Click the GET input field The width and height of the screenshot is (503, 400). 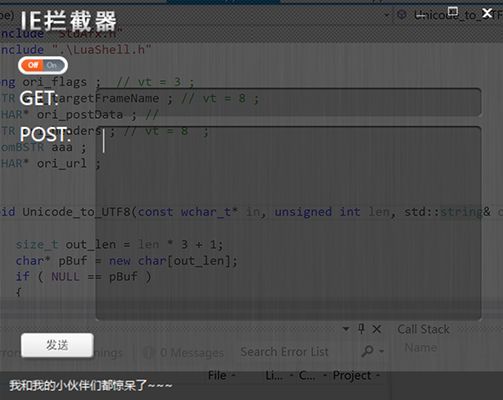tap(288, 102)
